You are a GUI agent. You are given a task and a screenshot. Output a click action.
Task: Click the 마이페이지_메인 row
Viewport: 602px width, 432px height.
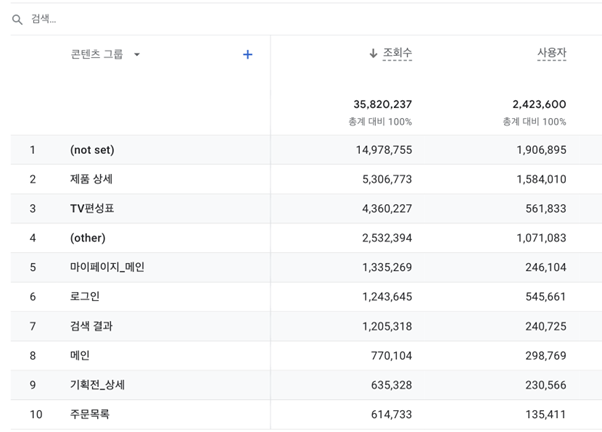pyautogui.click(x=306, y=267)
